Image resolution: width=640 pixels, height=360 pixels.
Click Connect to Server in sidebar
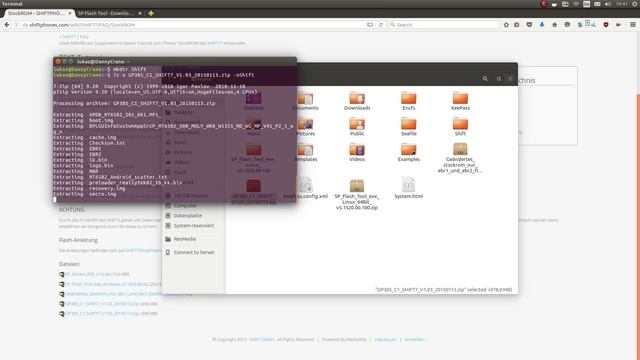click(194, 252)
